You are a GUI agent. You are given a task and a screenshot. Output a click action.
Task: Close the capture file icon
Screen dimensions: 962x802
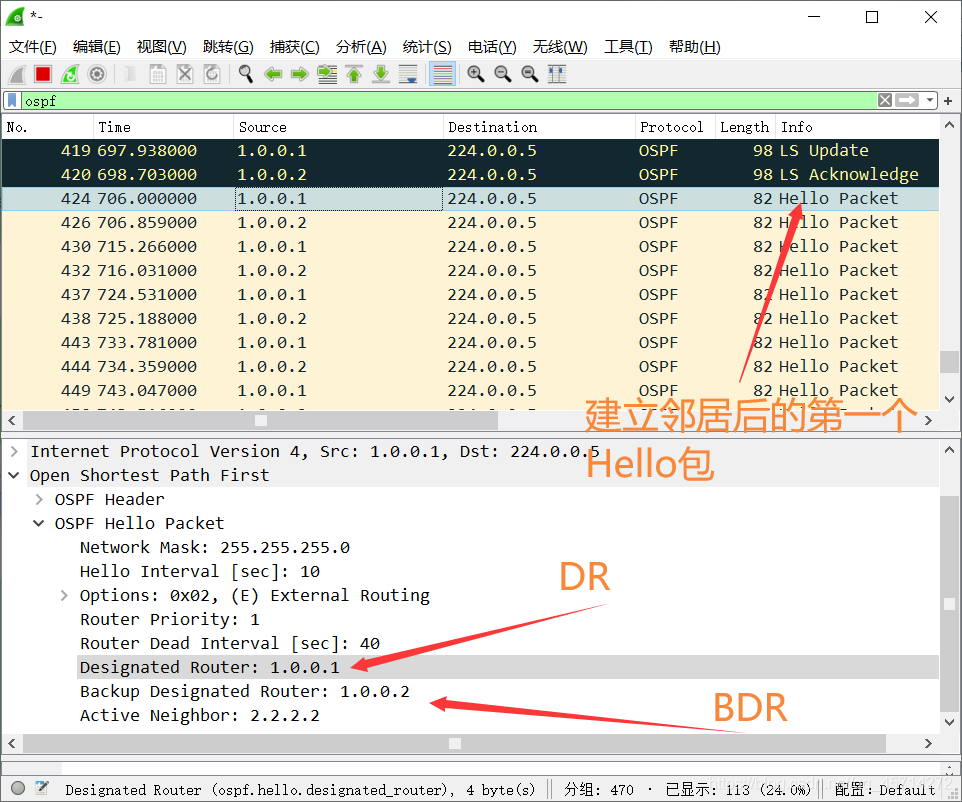coord(185,74)
